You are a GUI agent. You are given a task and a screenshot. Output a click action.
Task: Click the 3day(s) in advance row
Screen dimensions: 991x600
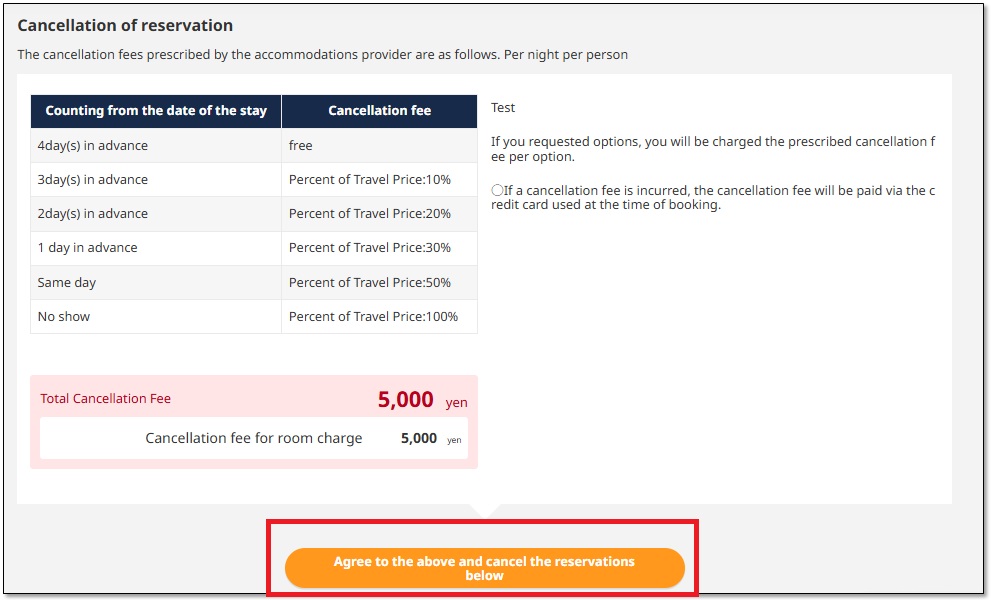[93, 180]
